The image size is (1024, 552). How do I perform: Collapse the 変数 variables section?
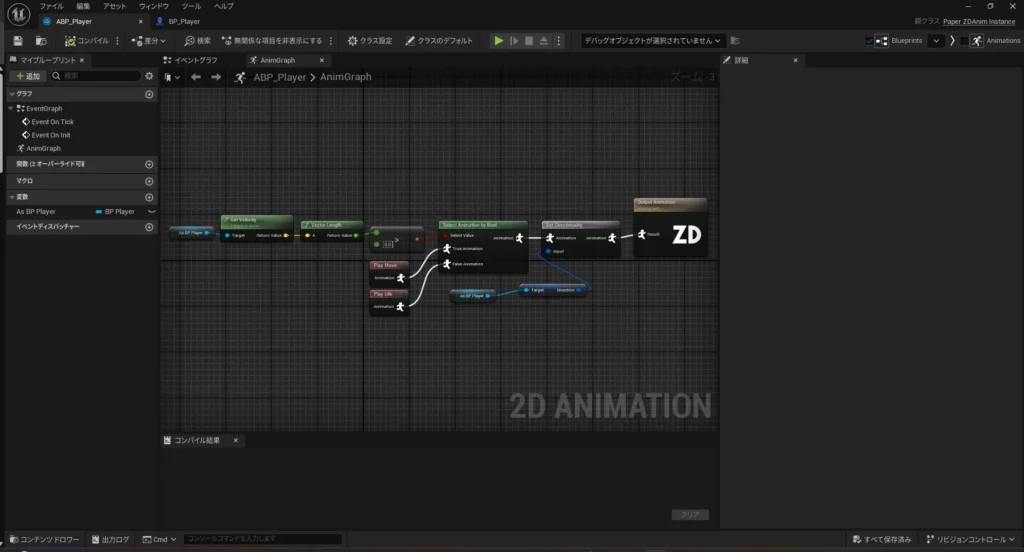pos(12,197)
